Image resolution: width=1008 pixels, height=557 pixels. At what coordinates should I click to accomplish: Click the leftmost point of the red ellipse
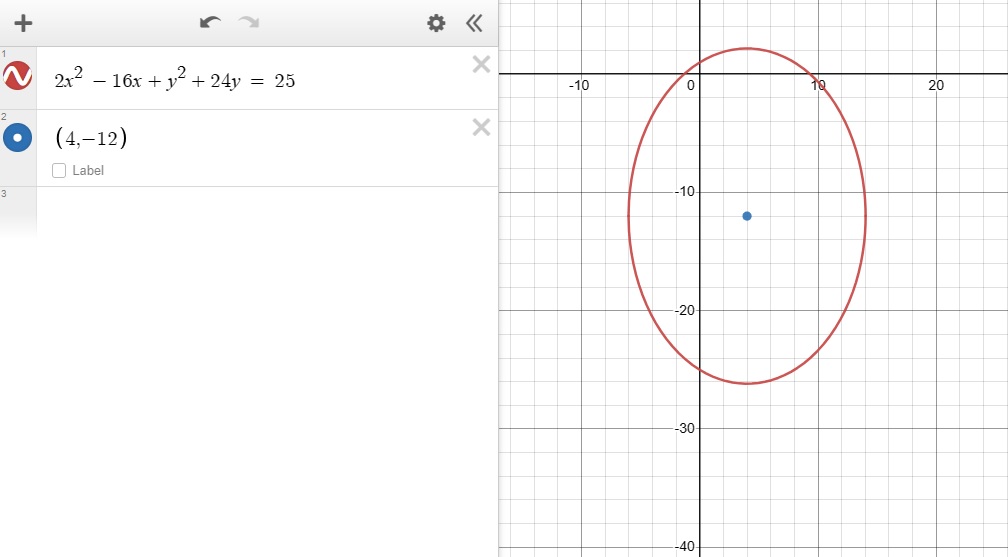point(629,216)
